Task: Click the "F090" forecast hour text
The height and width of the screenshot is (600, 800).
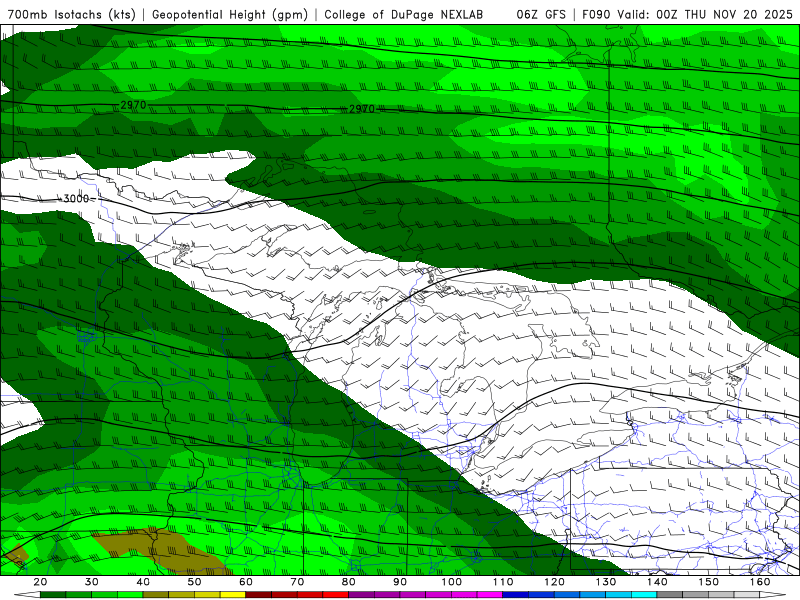Action: click(596, 14)
